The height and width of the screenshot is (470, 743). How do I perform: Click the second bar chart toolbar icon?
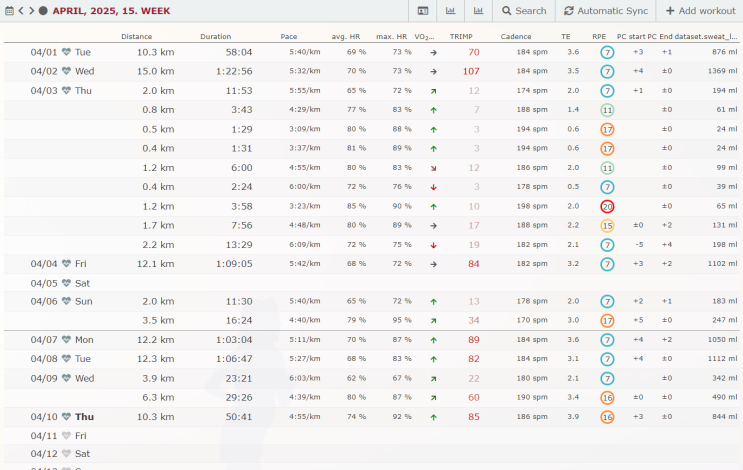[x=479, y=11]
